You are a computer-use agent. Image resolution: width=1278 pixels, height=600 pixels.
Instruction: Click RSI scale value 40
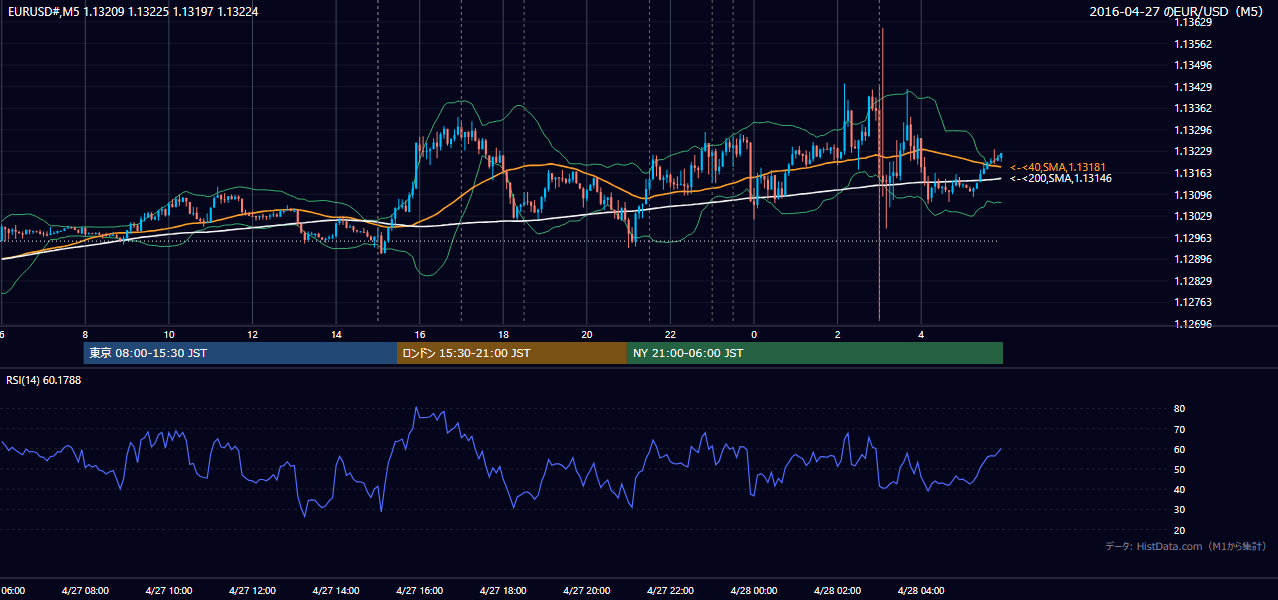pos(1179,489)
